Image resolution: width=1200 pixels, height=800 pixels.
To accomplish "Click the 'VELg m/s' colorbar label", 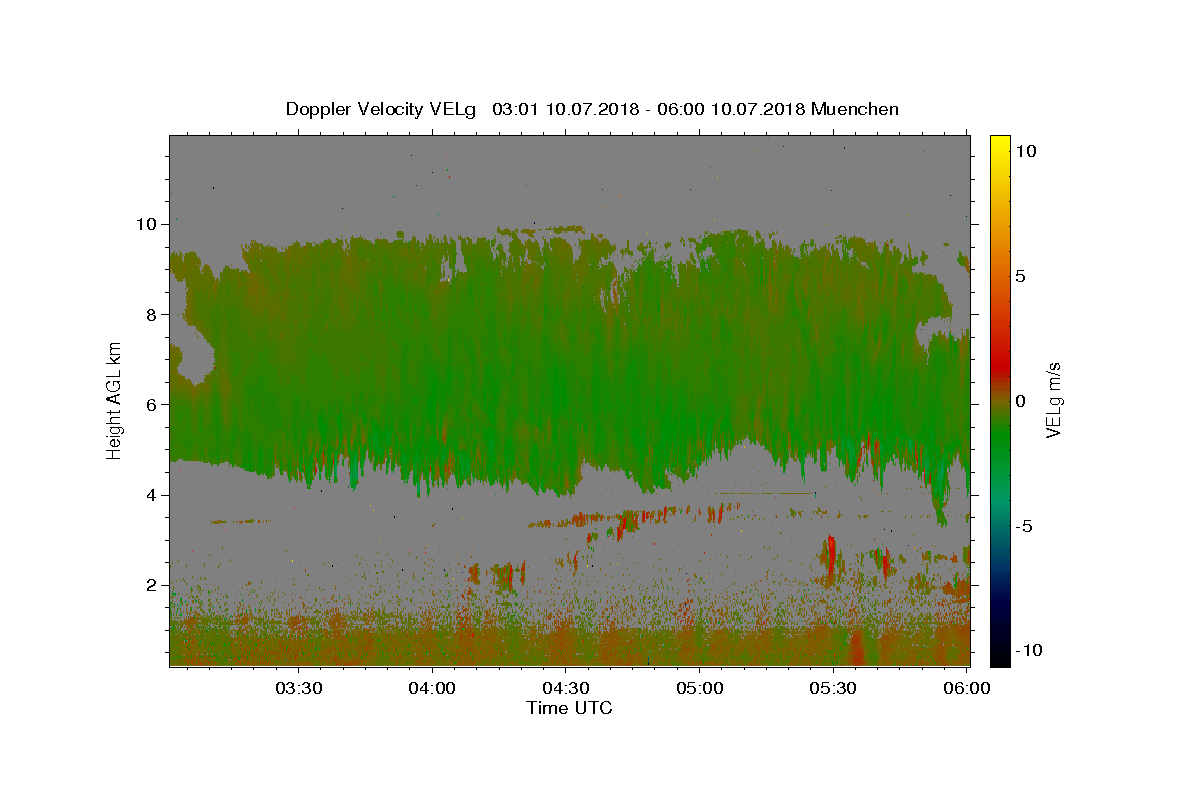I will click(x=1053, y=400).
